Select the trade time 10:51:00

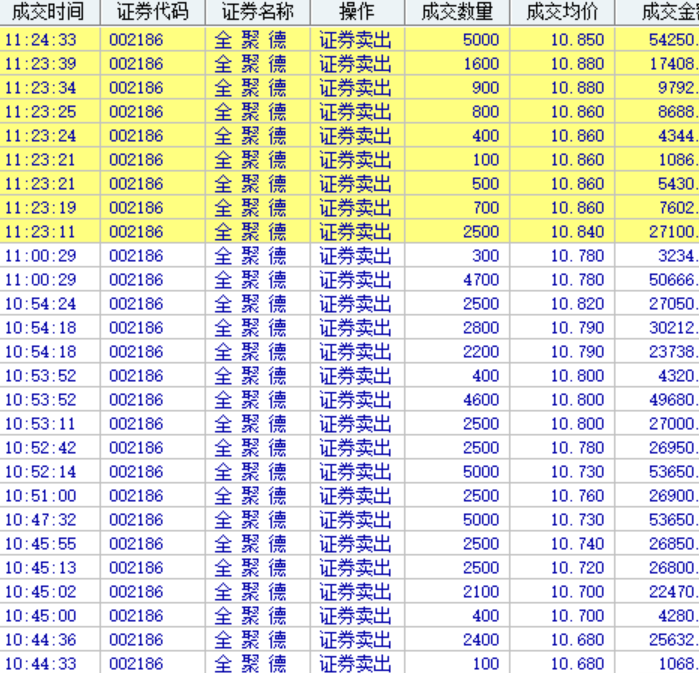coord(40,496)
